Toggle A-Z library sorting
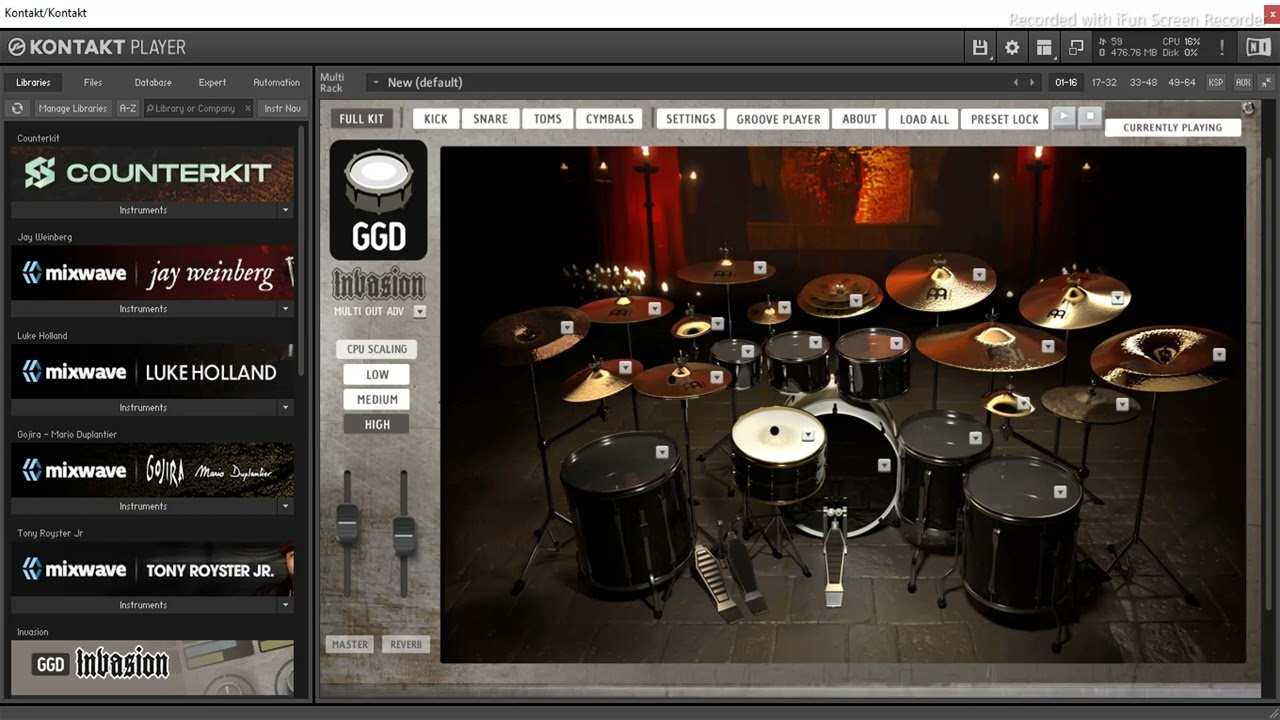Screen dimensions: 1280x720 tap(128, 108)
